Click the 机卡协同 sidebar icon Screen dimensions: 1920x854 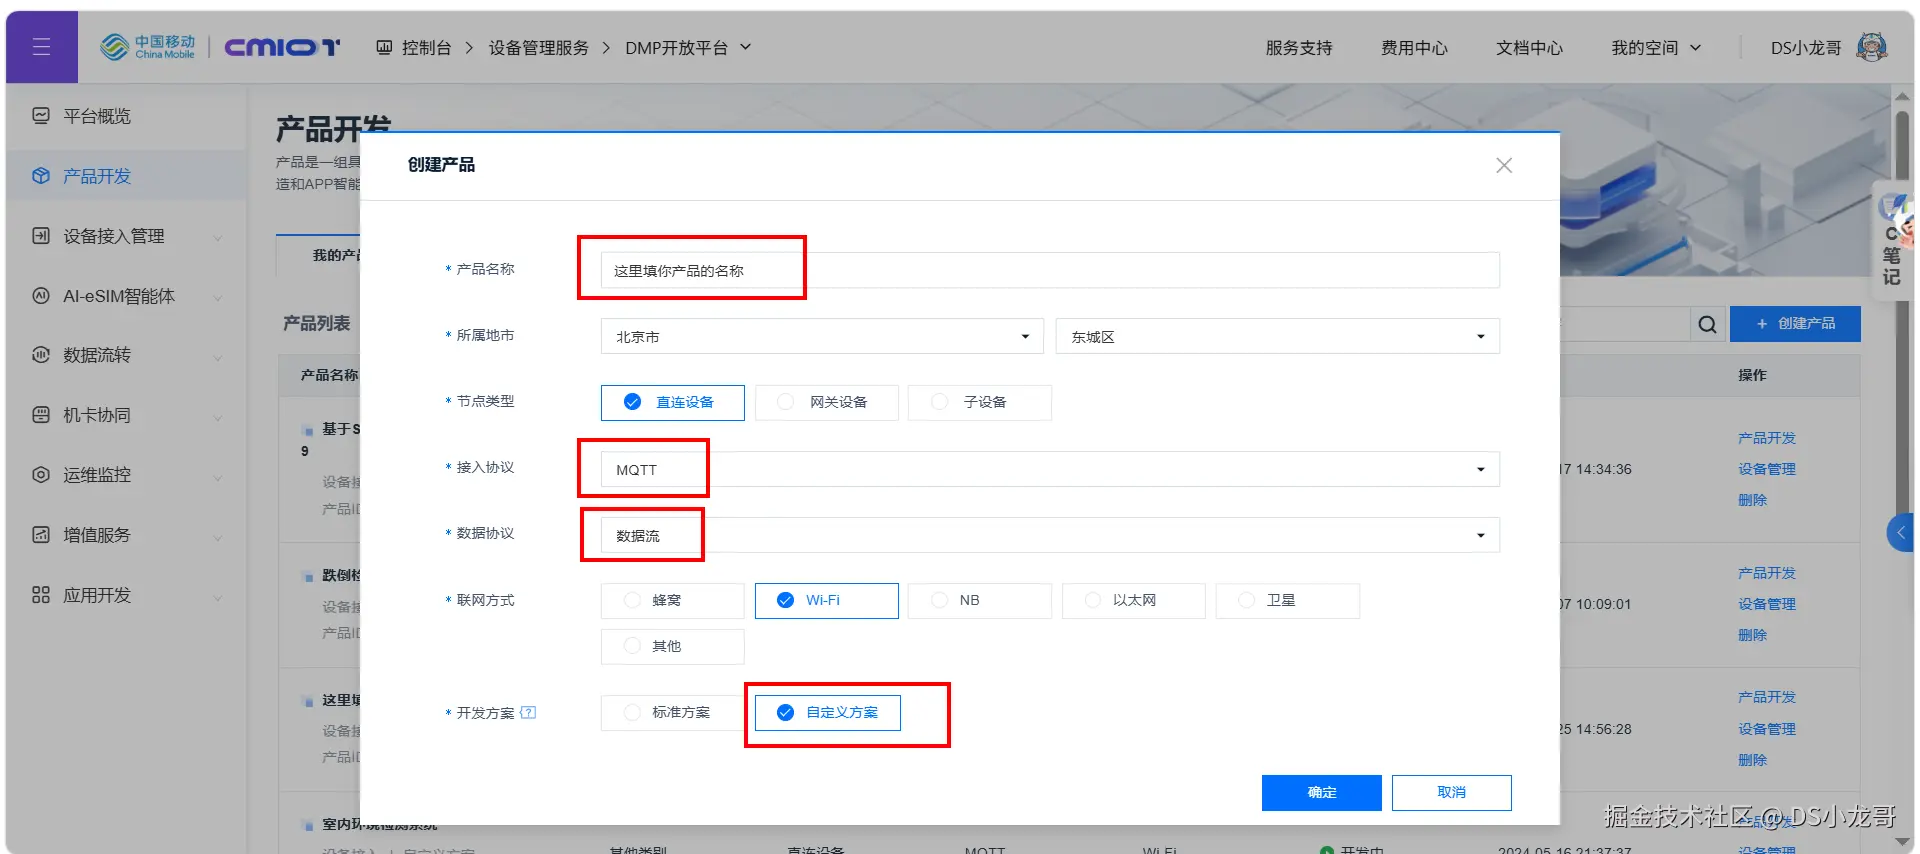pos(41,415)
